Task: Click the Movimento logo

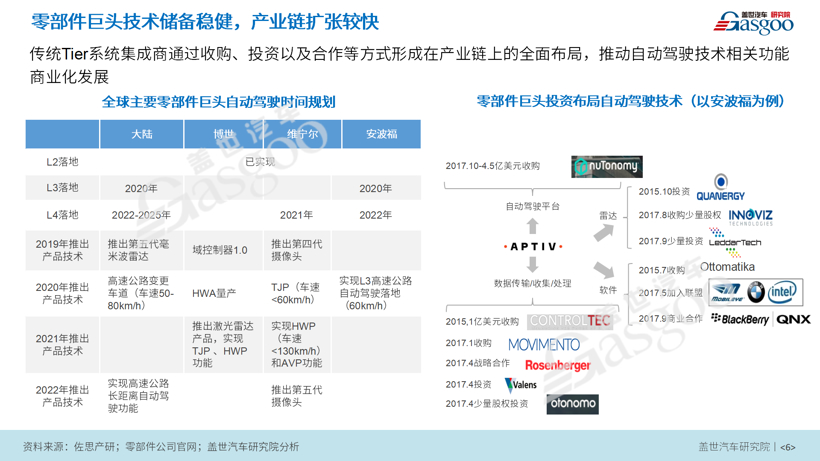Action: click(544, 344)
